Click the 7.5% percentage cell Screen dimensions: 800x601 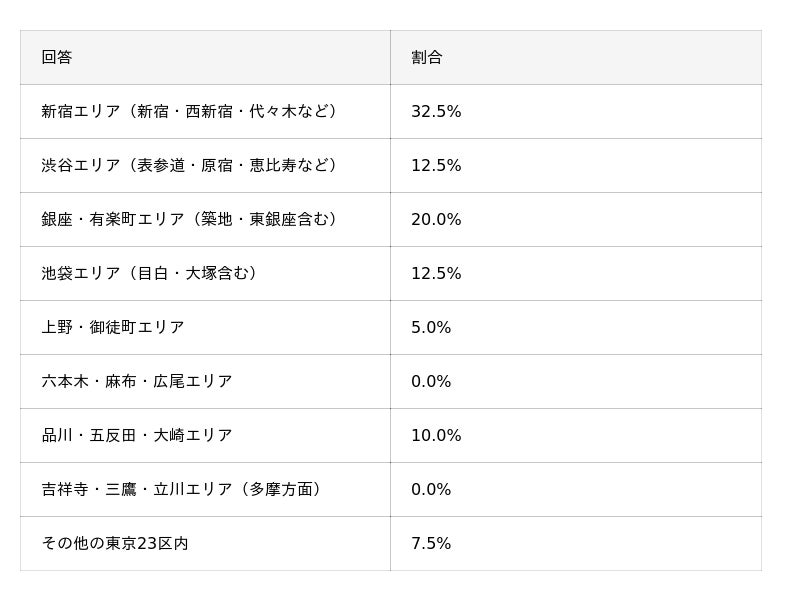[x=431, y=544]
